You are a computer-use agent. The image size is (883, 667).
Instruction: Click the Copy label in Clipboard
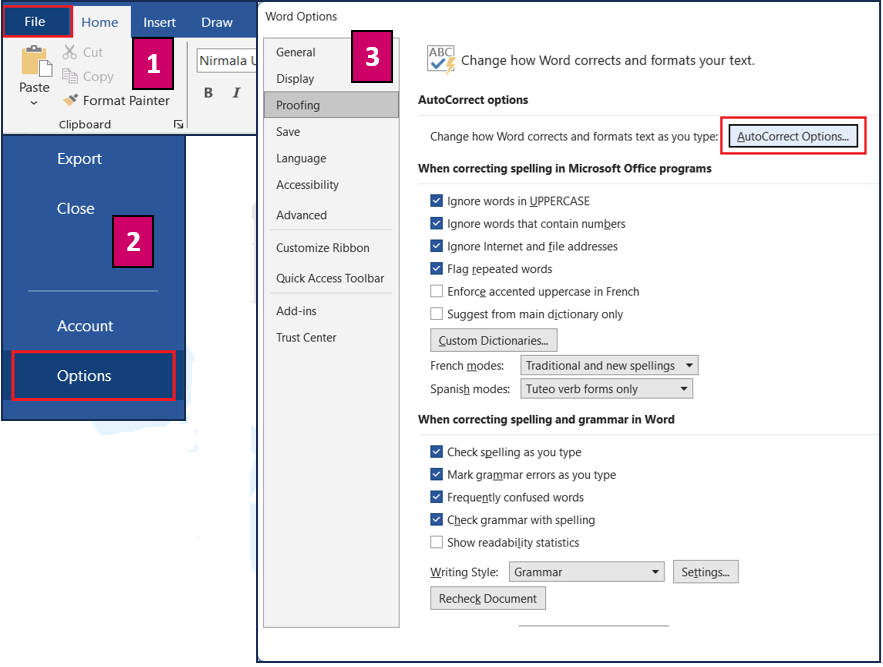pos(98,77)
